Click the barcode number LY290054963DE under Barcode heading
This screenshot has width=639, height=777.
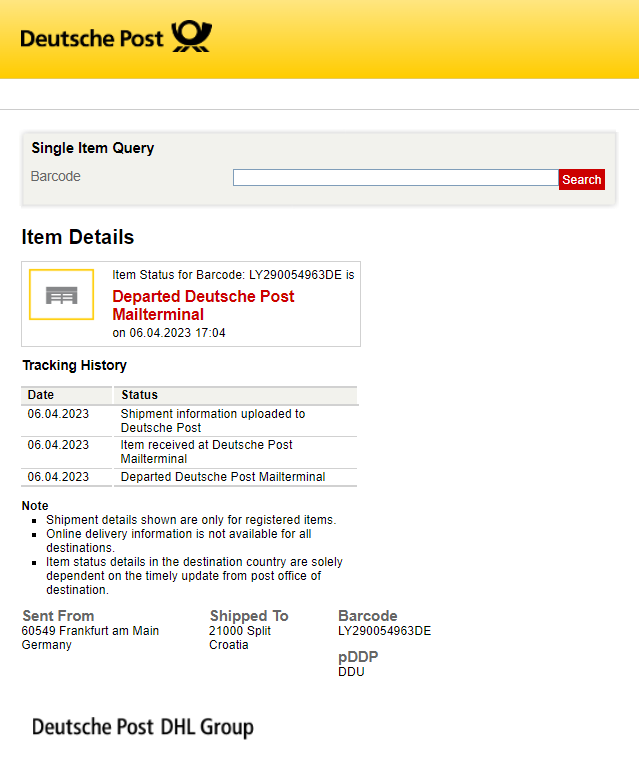click(384, 631)
